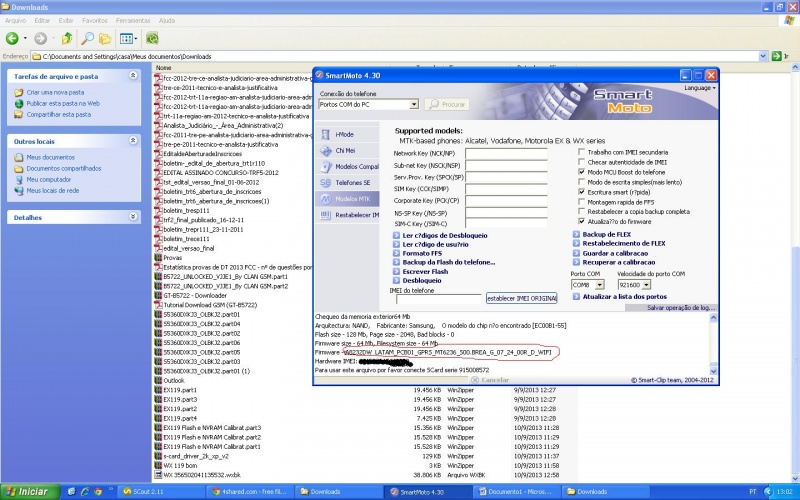Click Restabelecimento de FLEX arrow icon
This screenshot has height=500, width=800.
point(576,243)
